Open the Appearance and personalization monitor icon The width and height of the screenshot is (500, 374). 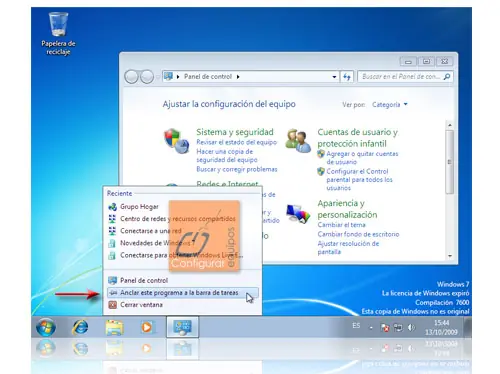click(x=298, y=213)
